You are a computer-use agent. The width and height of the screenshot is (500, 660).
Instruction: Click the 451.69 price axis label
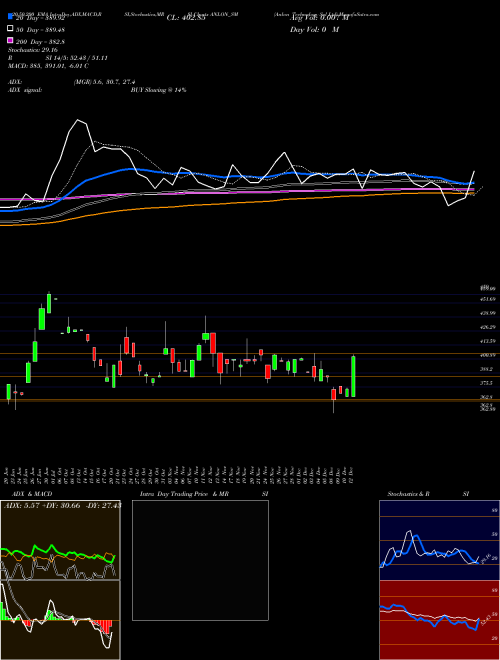point(488,299)
